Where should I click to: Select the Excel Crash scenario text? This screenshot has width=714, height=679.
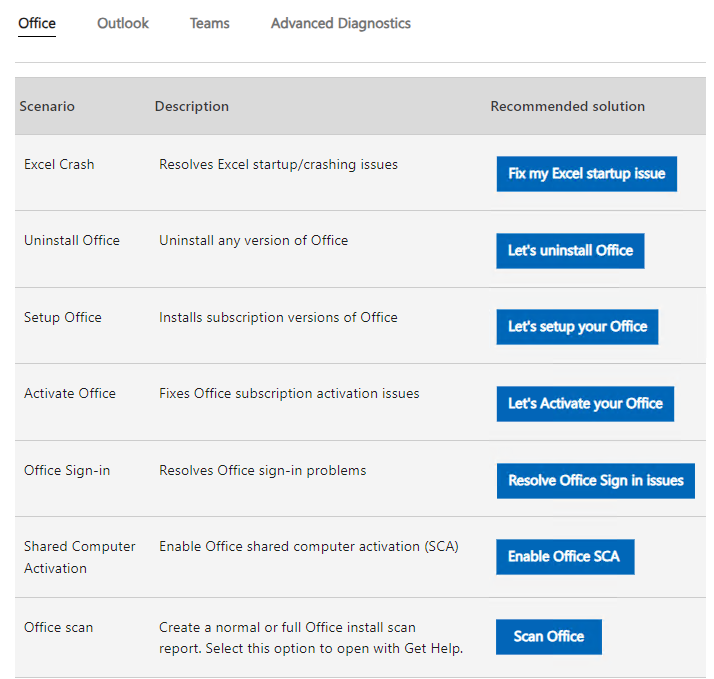click(x=59, y=164)
